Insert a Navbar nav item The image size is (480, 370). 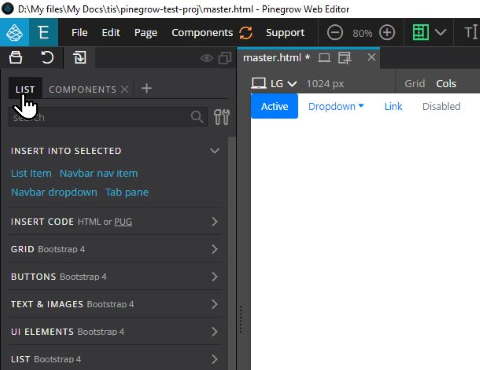point(98,173)
